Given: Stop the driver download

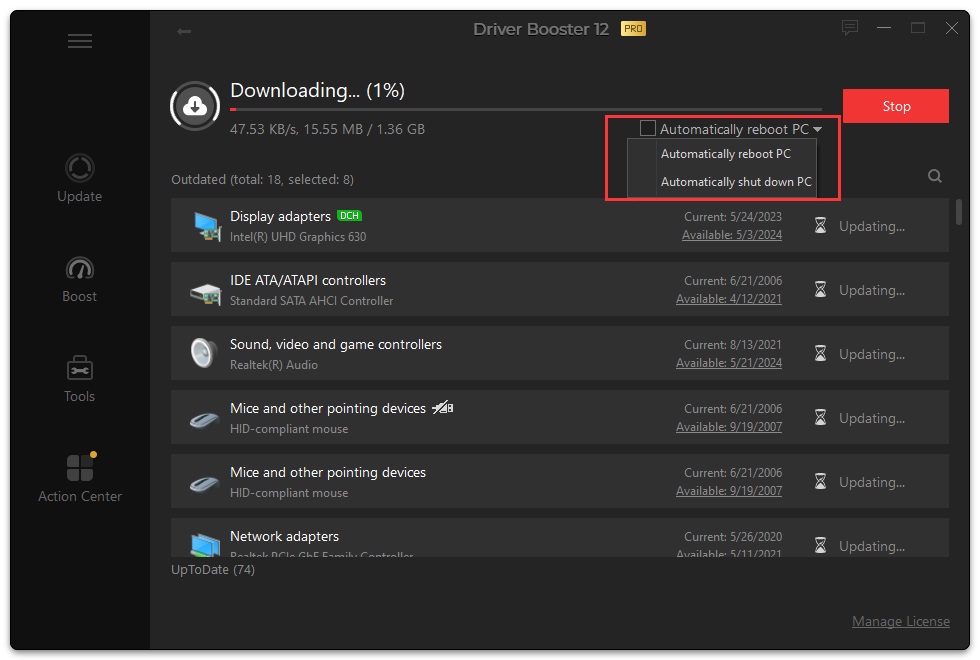Looking at the screenshot, I should pyautogui.click(x=896, y=106).
